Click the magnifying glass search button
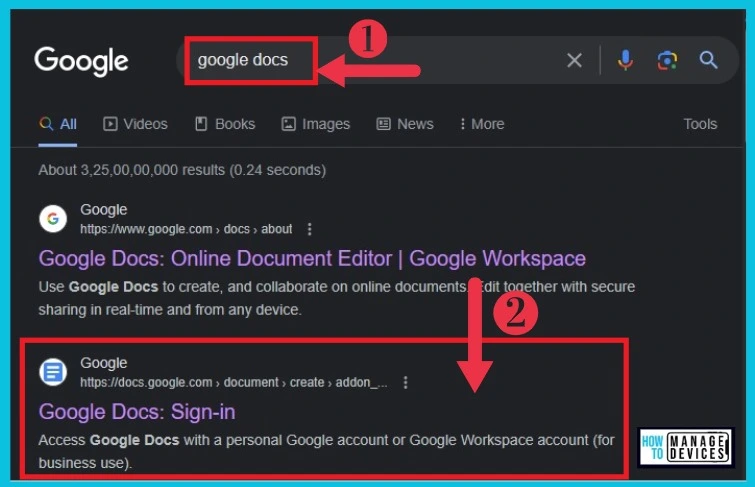Image resolution: width=755 pixels, height=487 pixels. 708,60
